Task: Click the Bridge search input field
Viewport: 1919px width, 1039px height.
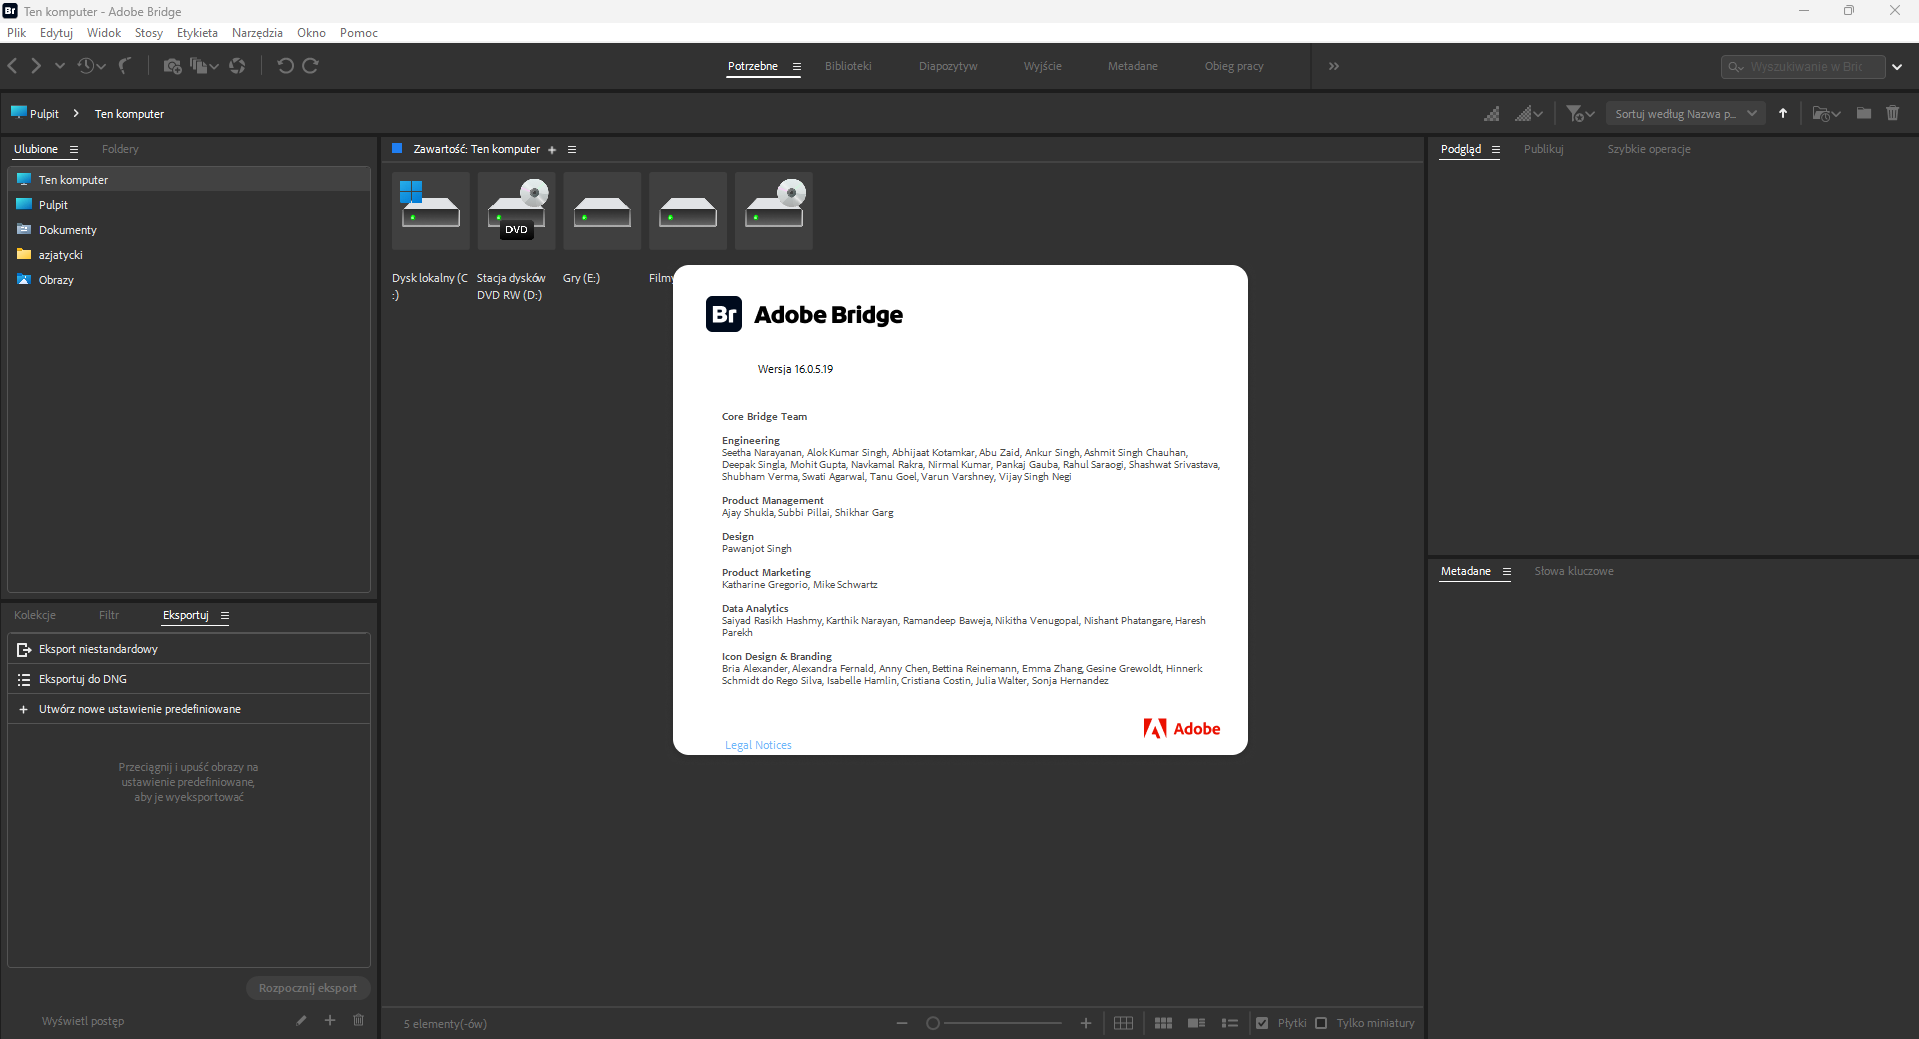Action: click(x=1803, y=67)
